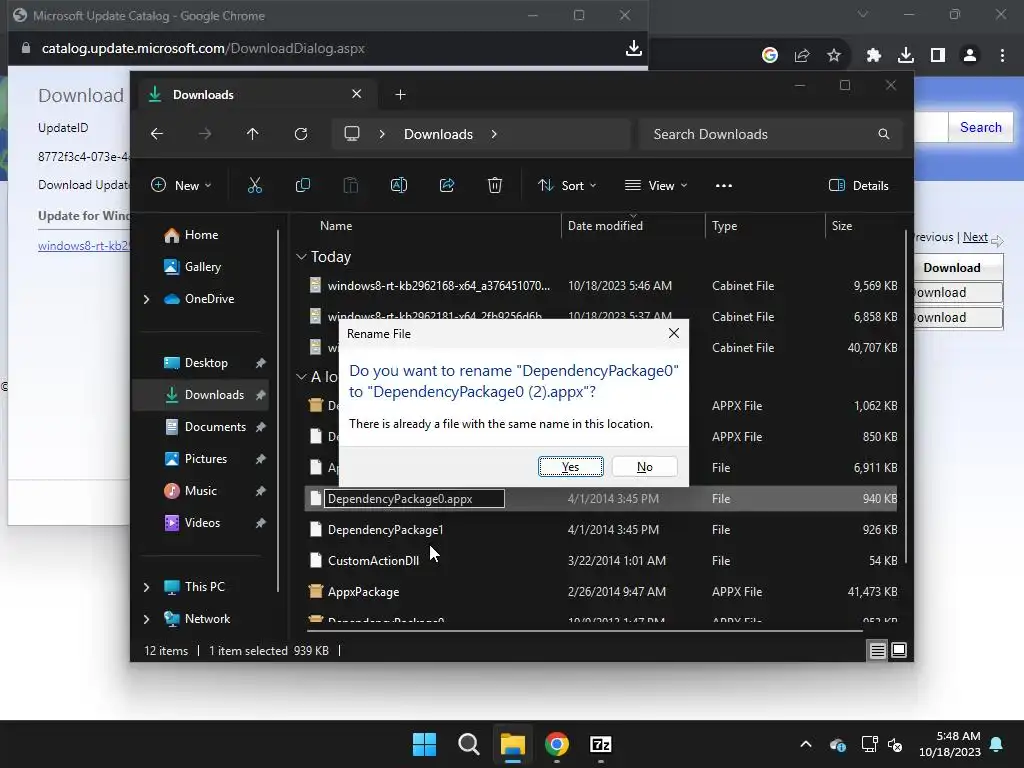
Task: Click the PC icon in address bar
Action: (x=352, y=134)
